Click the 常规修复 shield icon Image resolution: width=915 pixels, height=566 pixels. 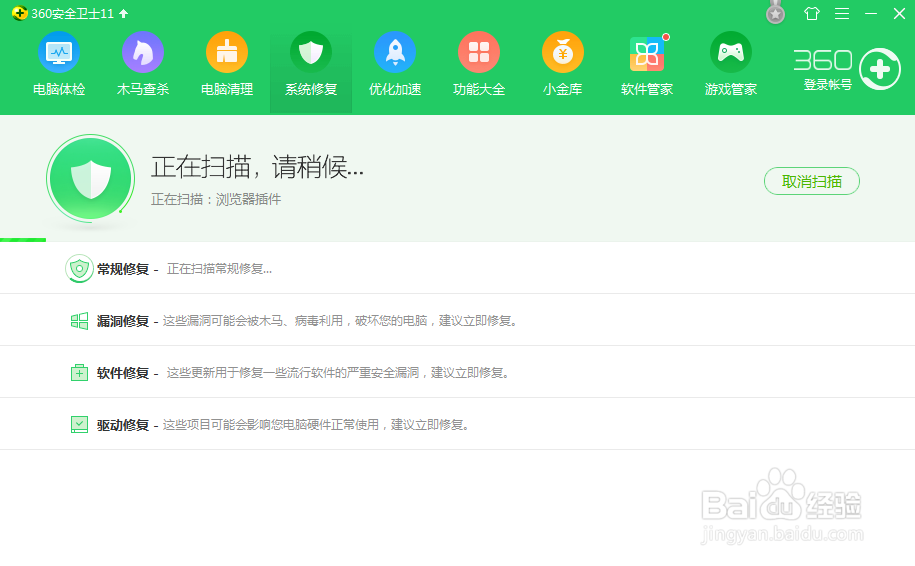tap(79, 268)
